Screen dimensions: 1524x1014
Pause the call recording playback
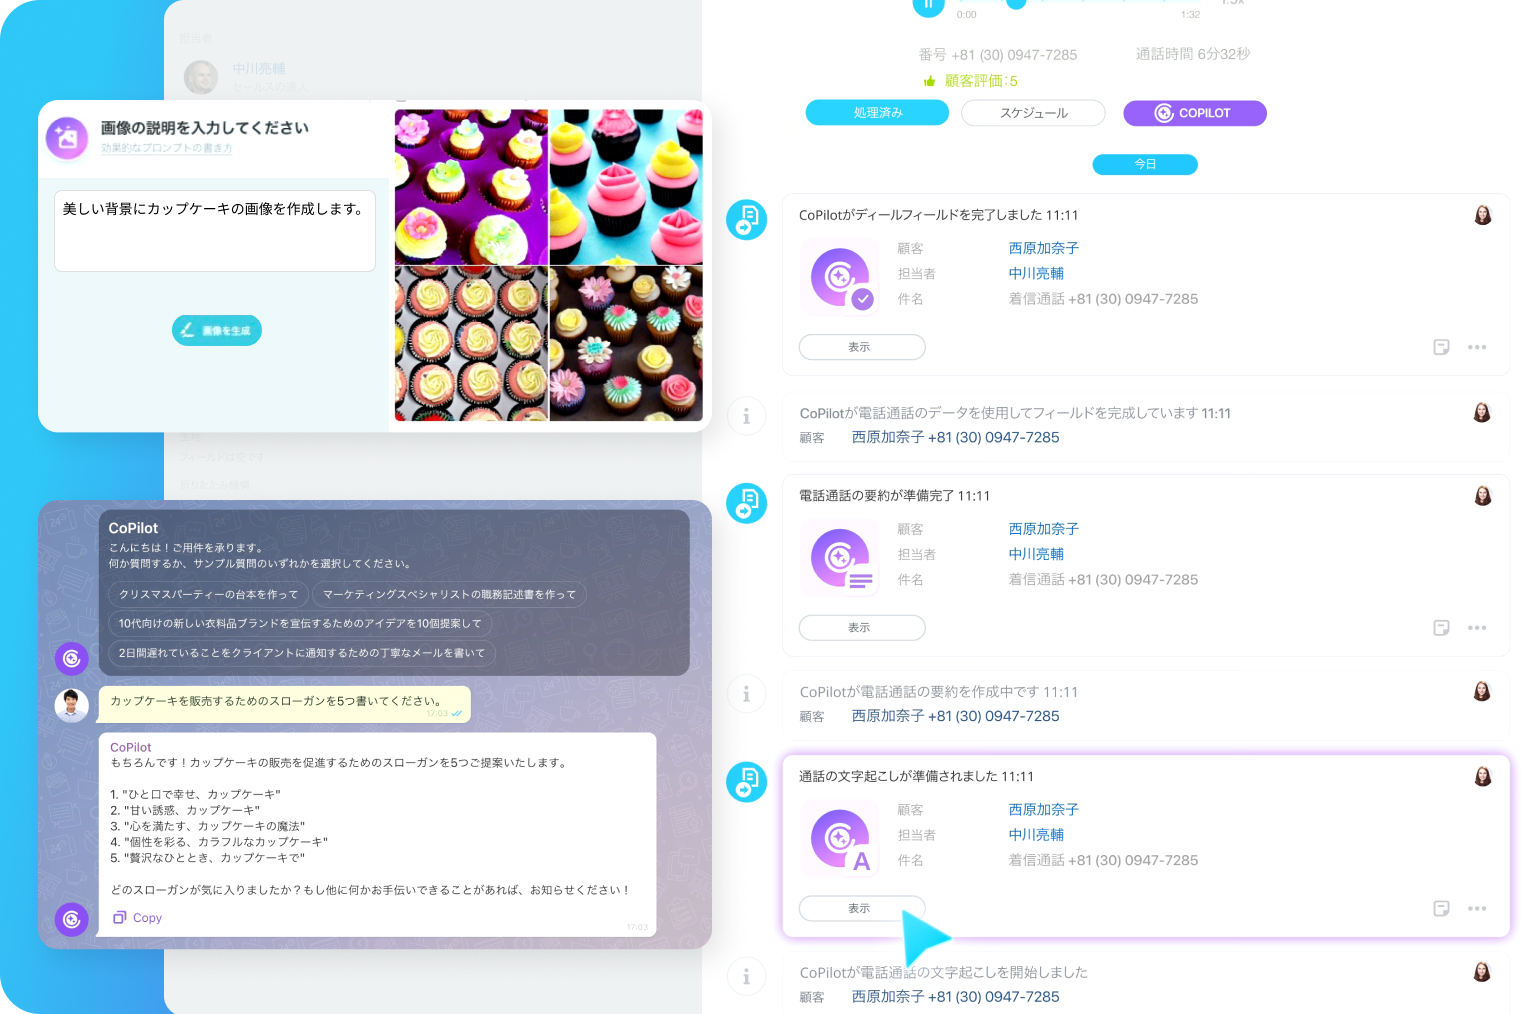tap(928, 5)
